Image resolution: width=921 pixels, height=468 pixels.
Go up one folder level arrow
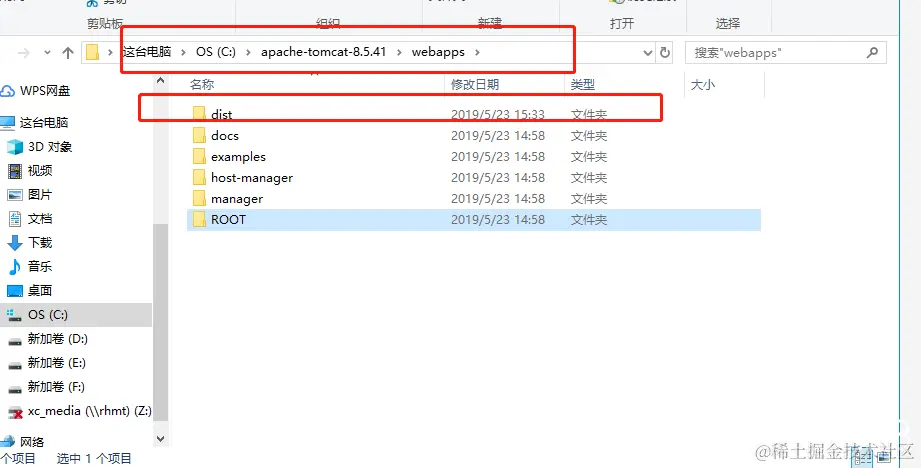(x=68, y=53)
